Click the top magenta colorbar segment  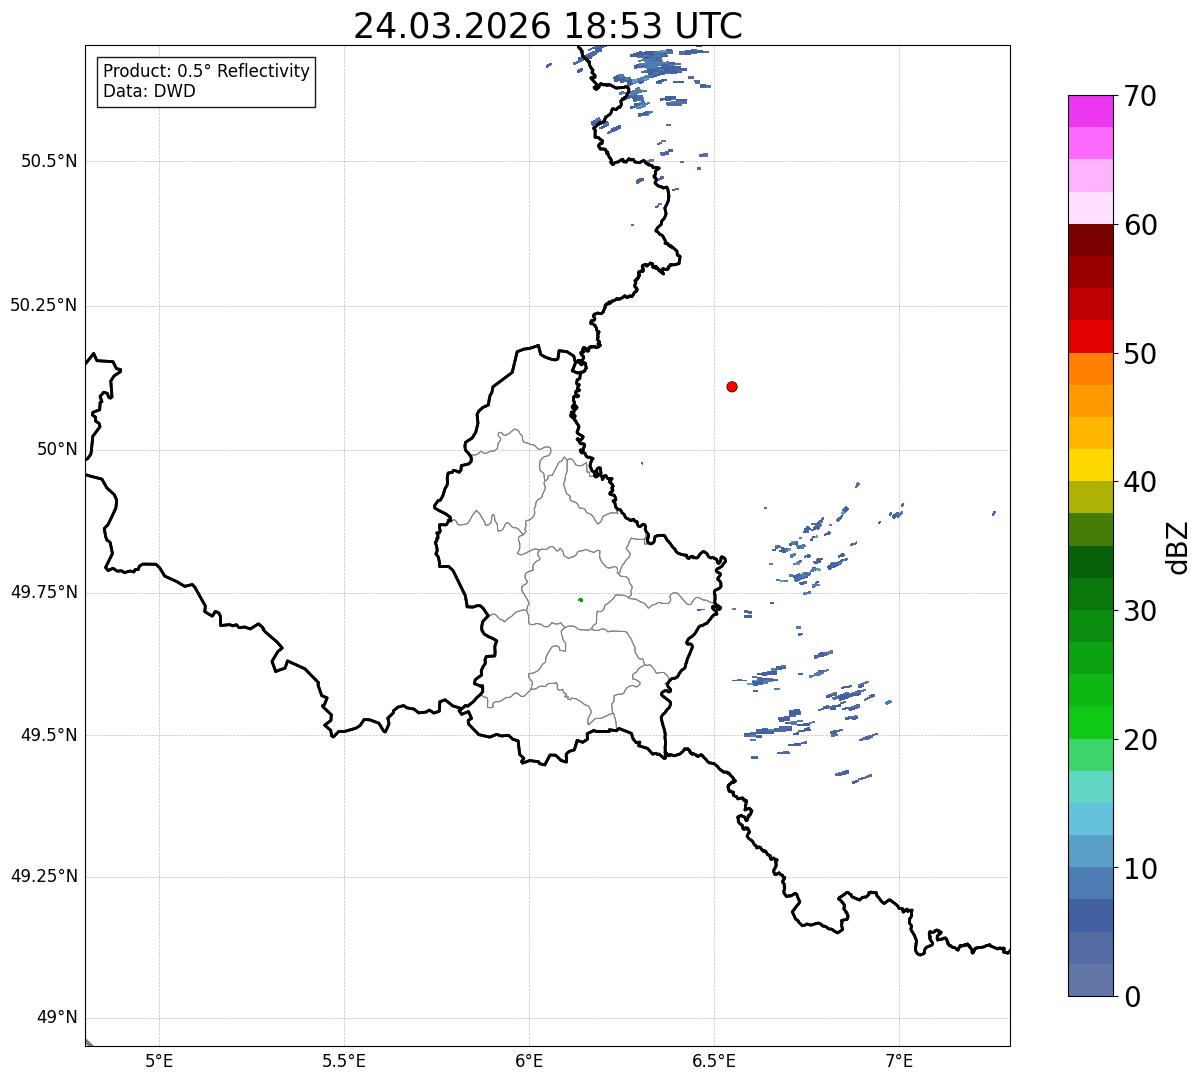pos(1090,111)
